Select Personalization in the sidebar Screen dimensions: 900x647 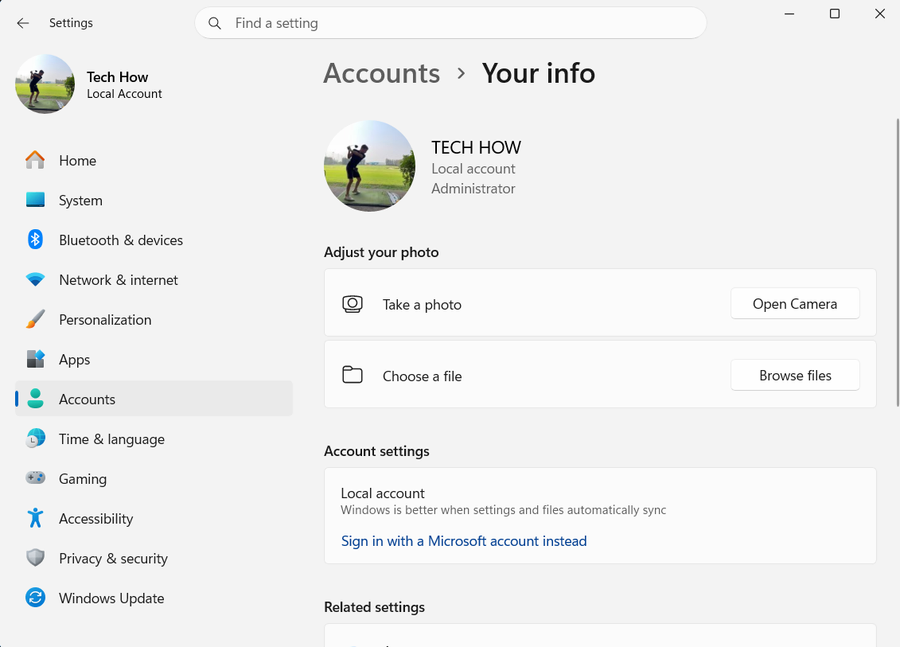coord(154,320)
